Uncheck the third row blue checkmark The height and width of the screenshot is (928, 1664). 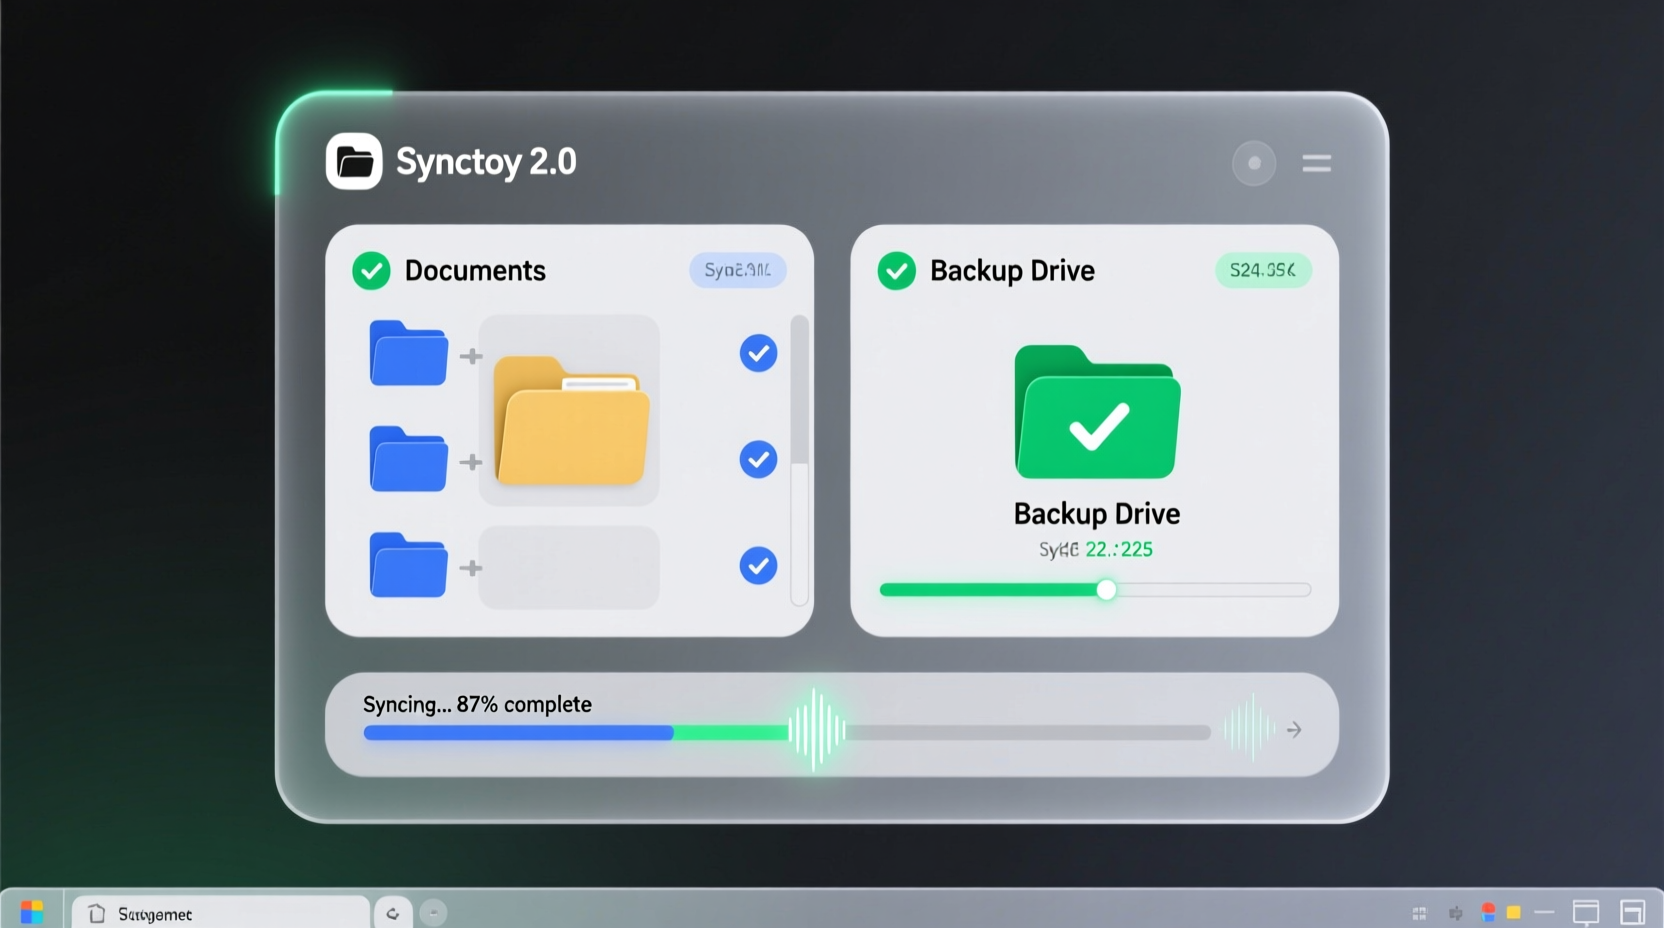click(x=758, y=565)
